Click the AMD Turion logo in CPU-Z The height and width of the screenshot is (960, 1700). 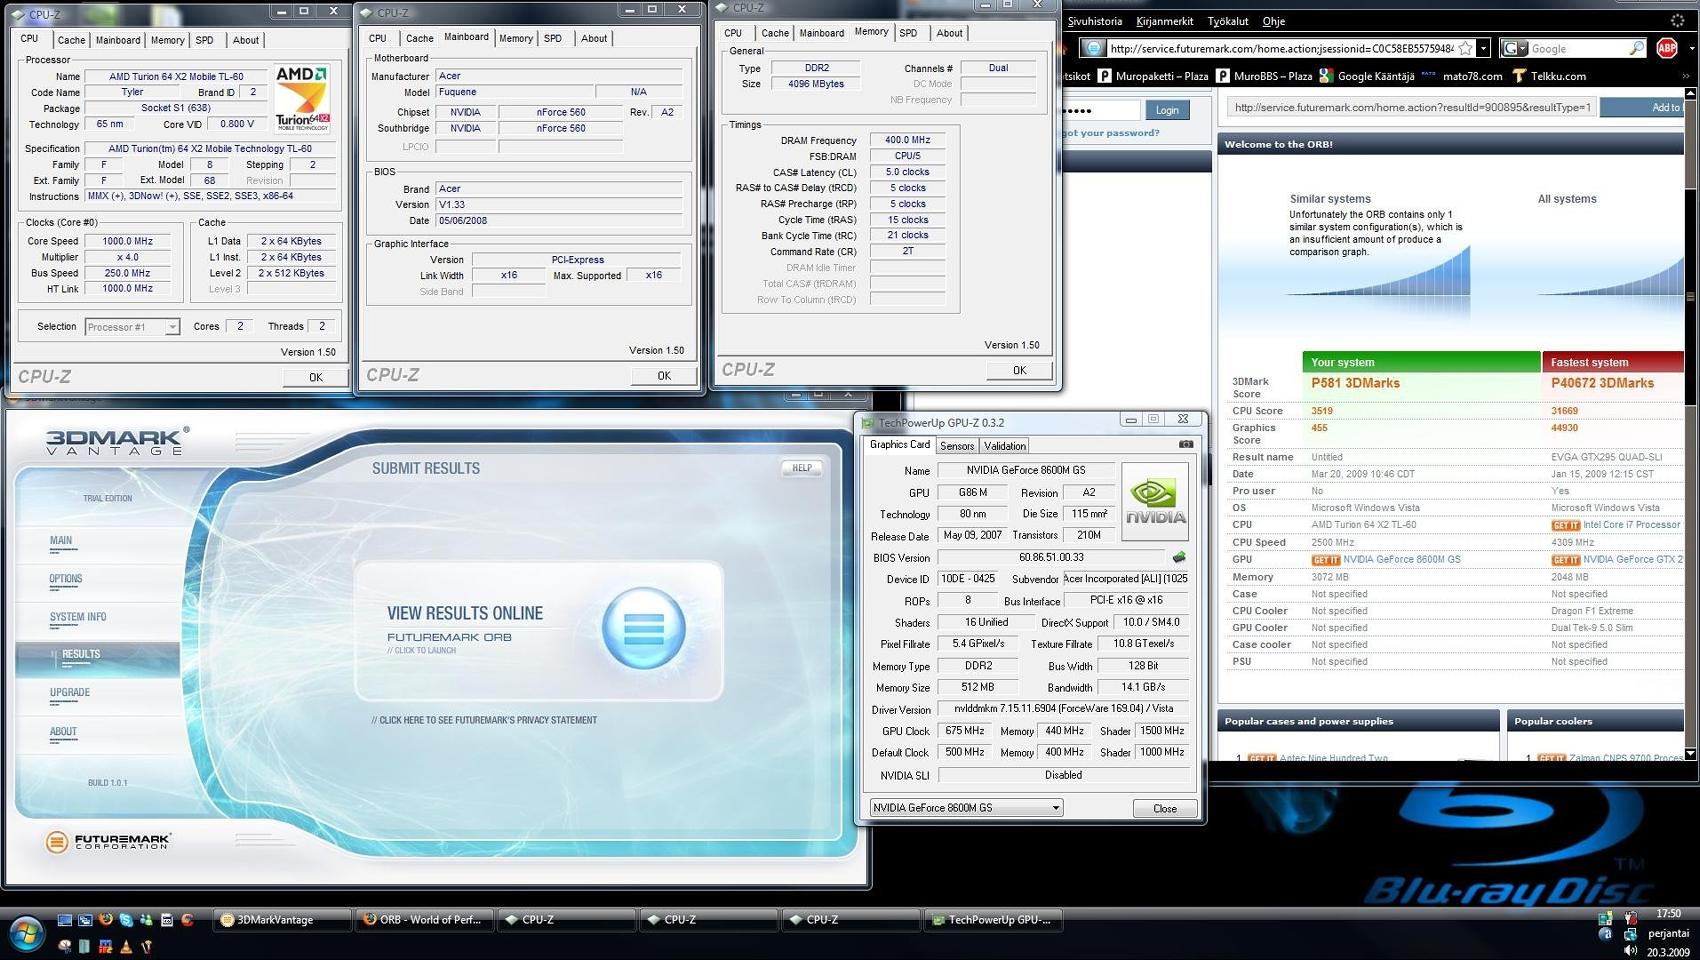click(x=302, y=98)
